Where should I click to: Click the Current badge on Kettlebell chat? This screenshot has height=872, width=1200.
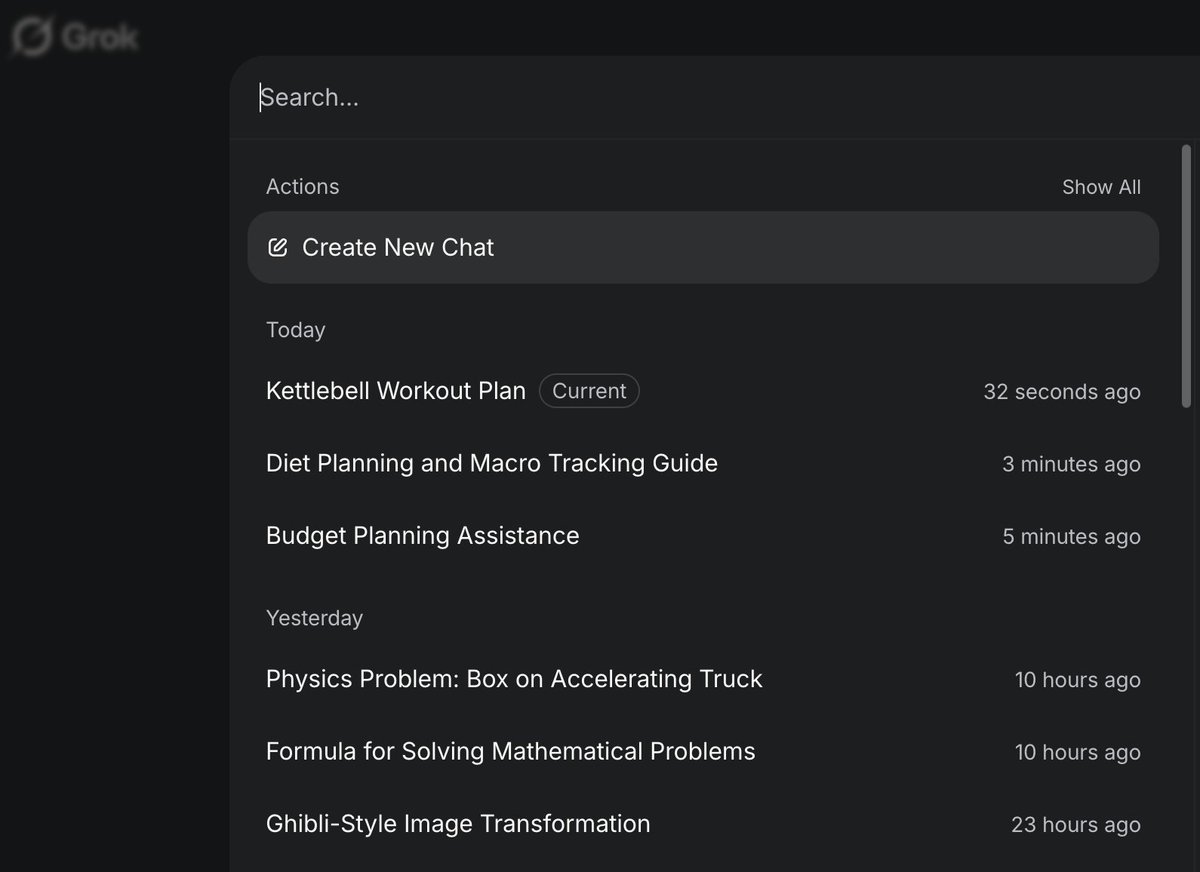pos(589,391)
